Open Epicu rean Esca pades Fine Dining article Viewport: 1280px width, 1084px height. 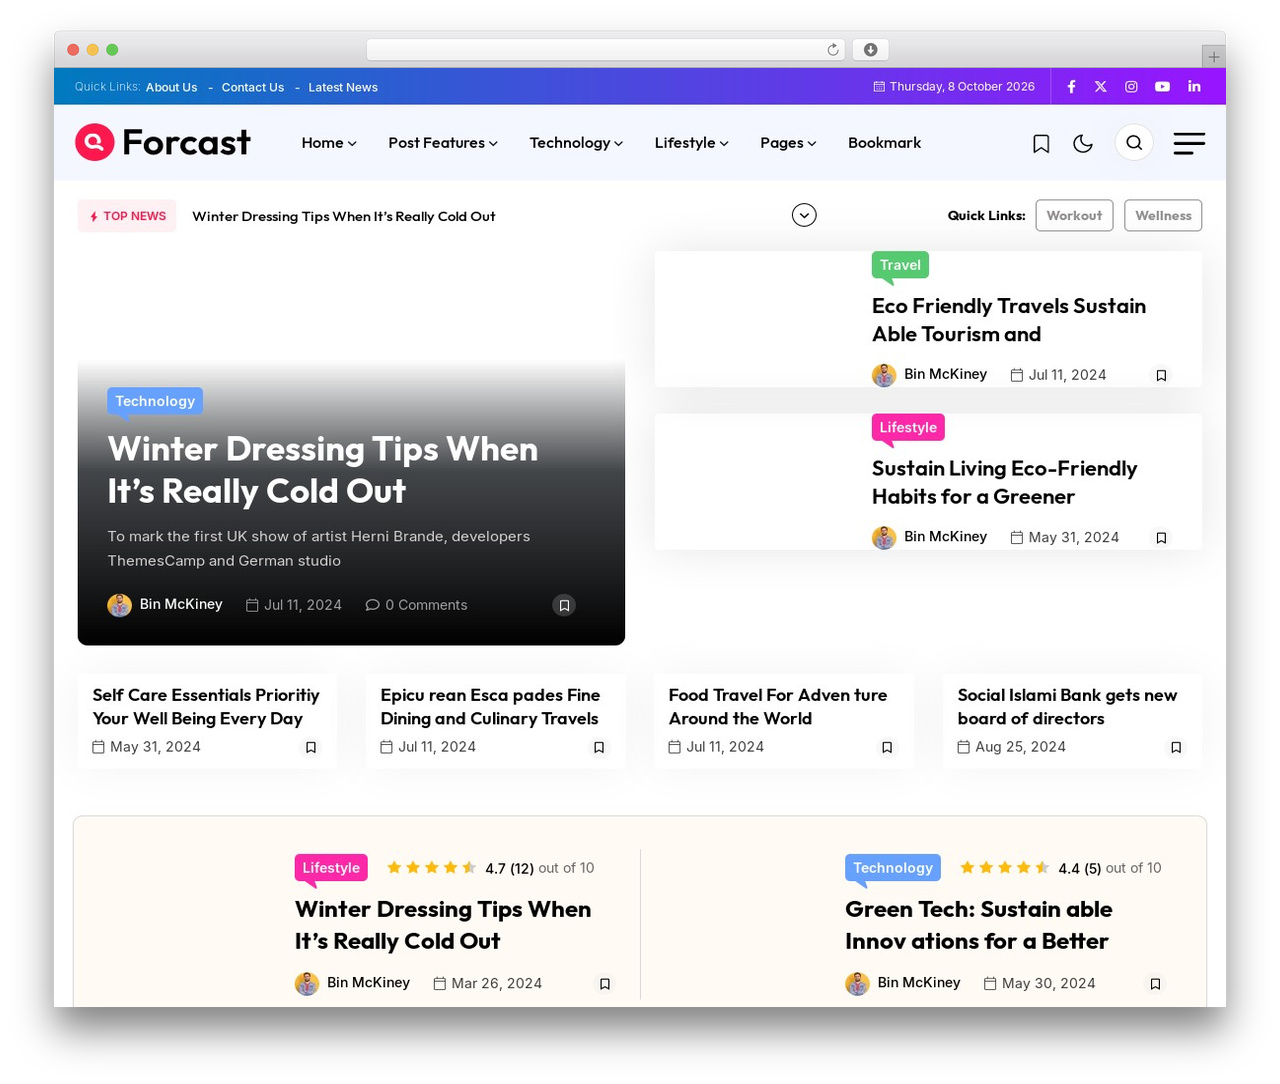click(x=490, y=706)
